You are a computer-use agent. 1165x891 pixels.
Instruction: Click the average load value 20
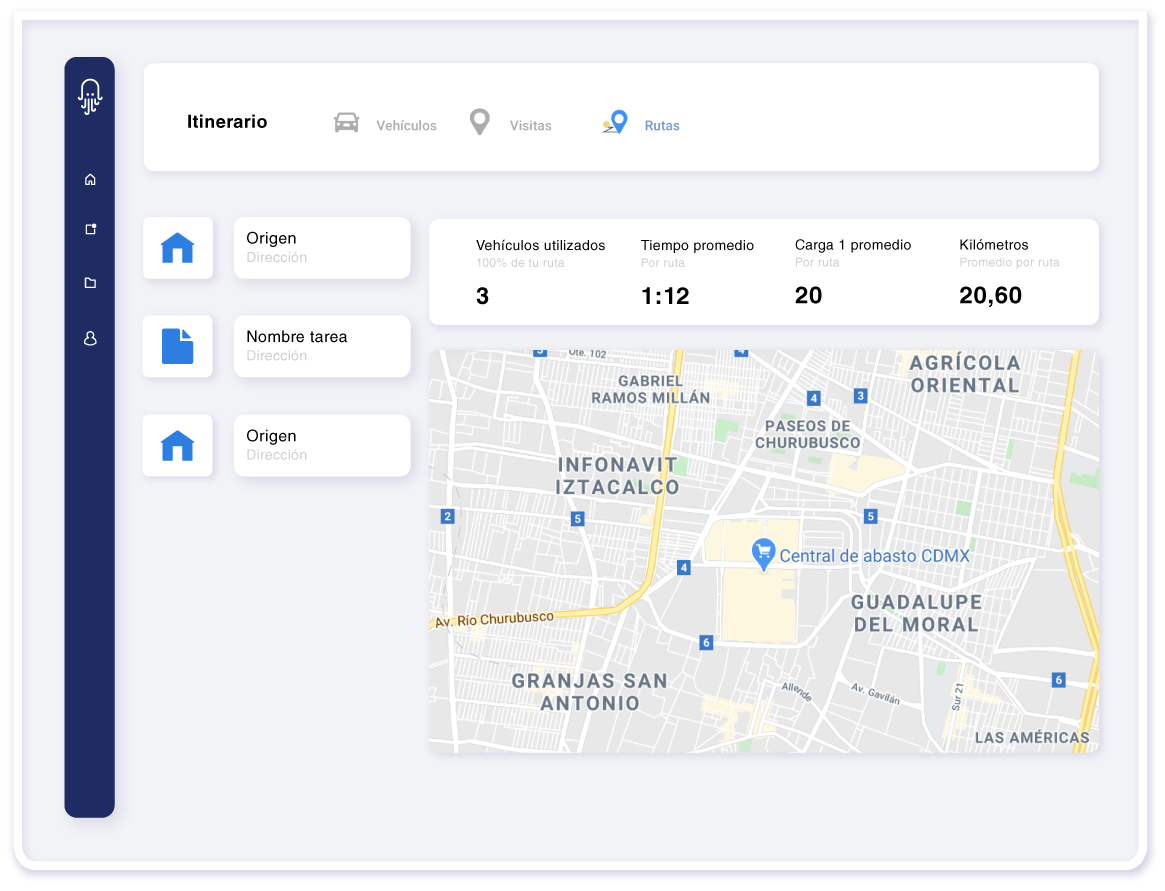808,295
